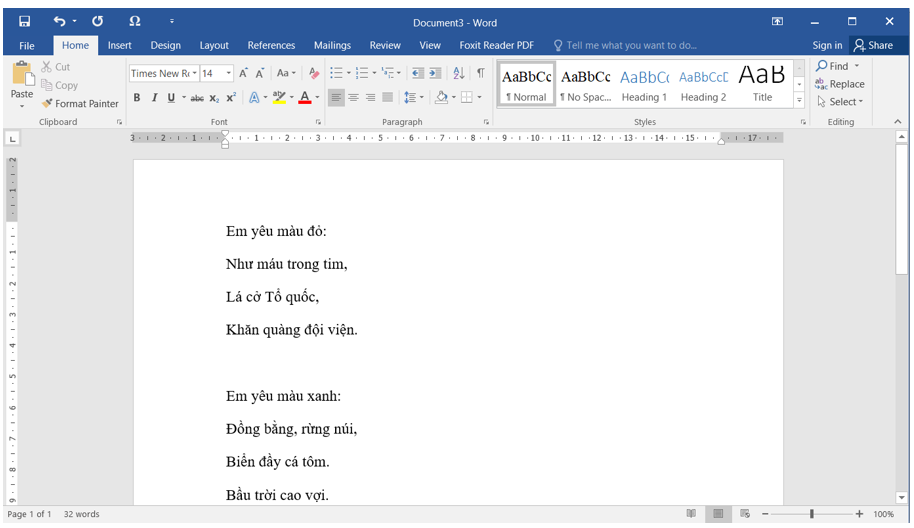The image size is (914, 528).
Task: Insert symbol with the Omega icon
Action: 135,22
